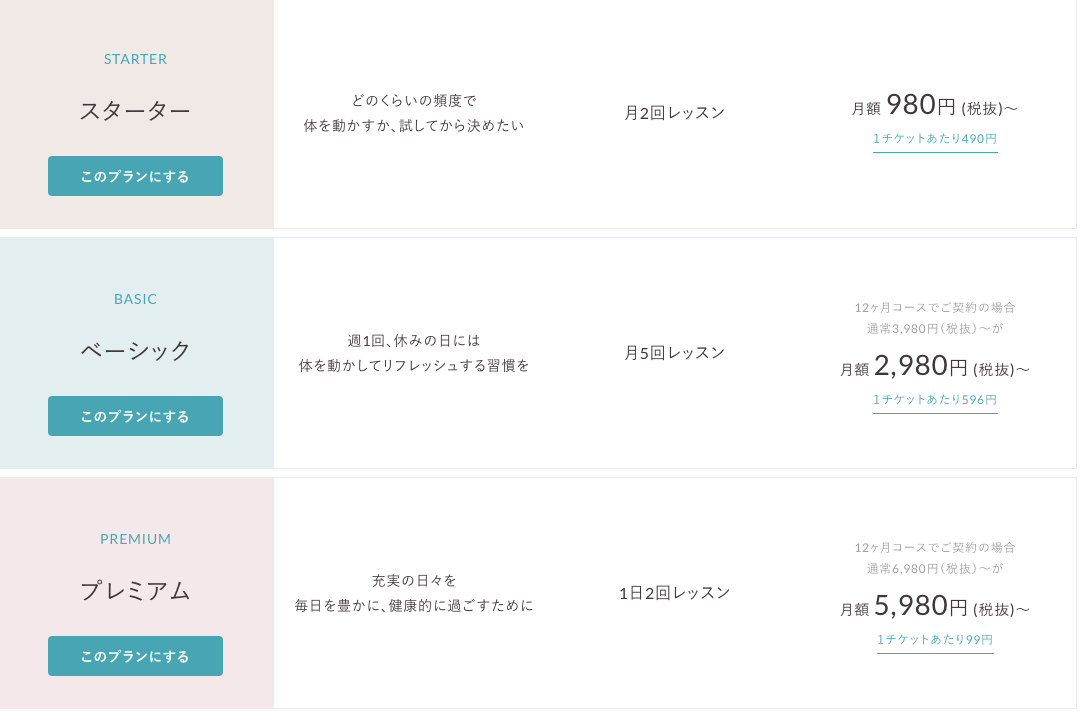The image size is (1080, 711).
Task: Click the 通常3,980円 discount note
Action: tap(935, 328)
